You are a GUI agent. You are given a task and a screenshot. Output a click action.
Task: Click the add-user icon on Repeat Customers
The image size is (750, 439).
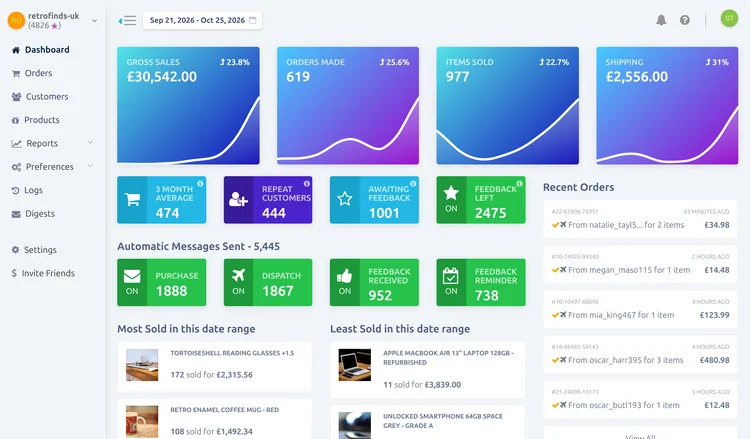pyautogui.click(x=238, y=199)
